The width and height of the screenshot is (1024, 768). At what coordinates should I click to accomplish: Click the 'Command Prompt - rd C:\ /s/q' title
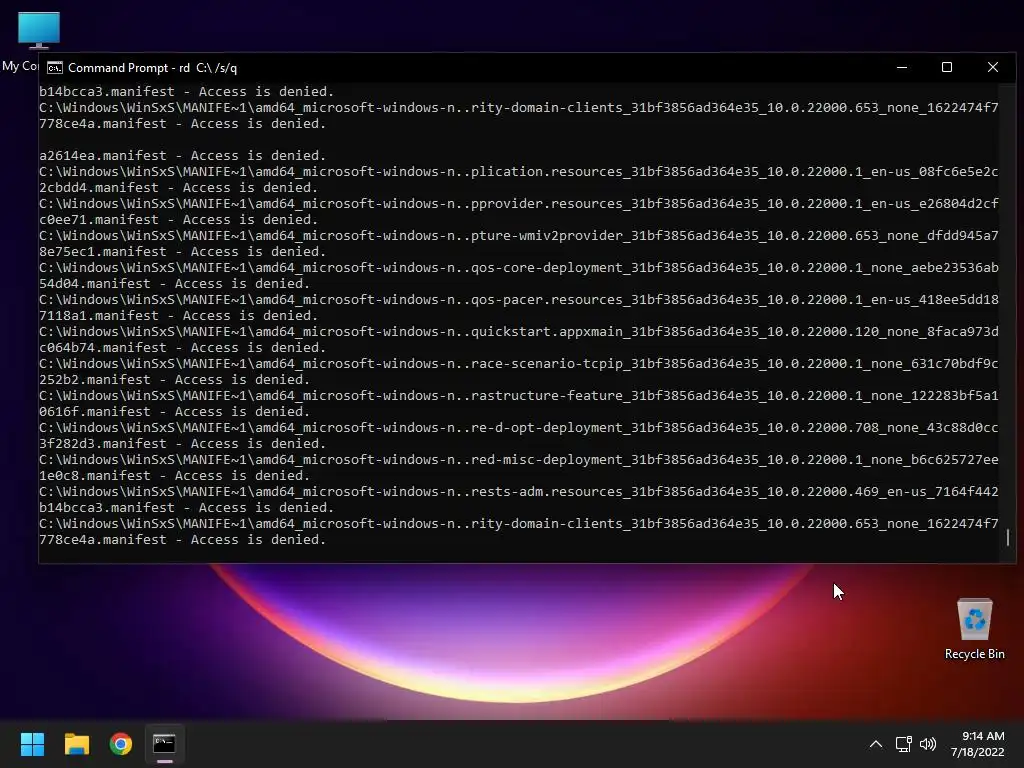pyautogui.click(x=153, y=68)
